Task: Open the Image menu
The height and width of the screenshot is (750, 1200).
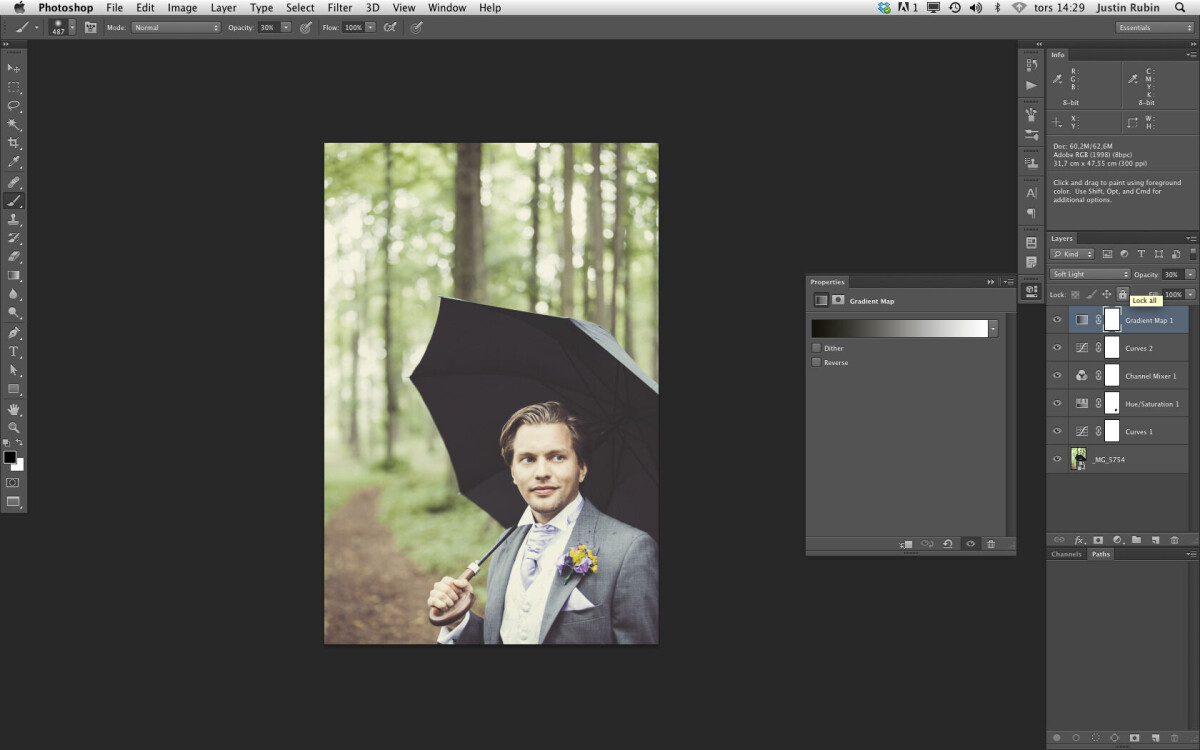Action: pyautogui.click(x=182, y=8)
